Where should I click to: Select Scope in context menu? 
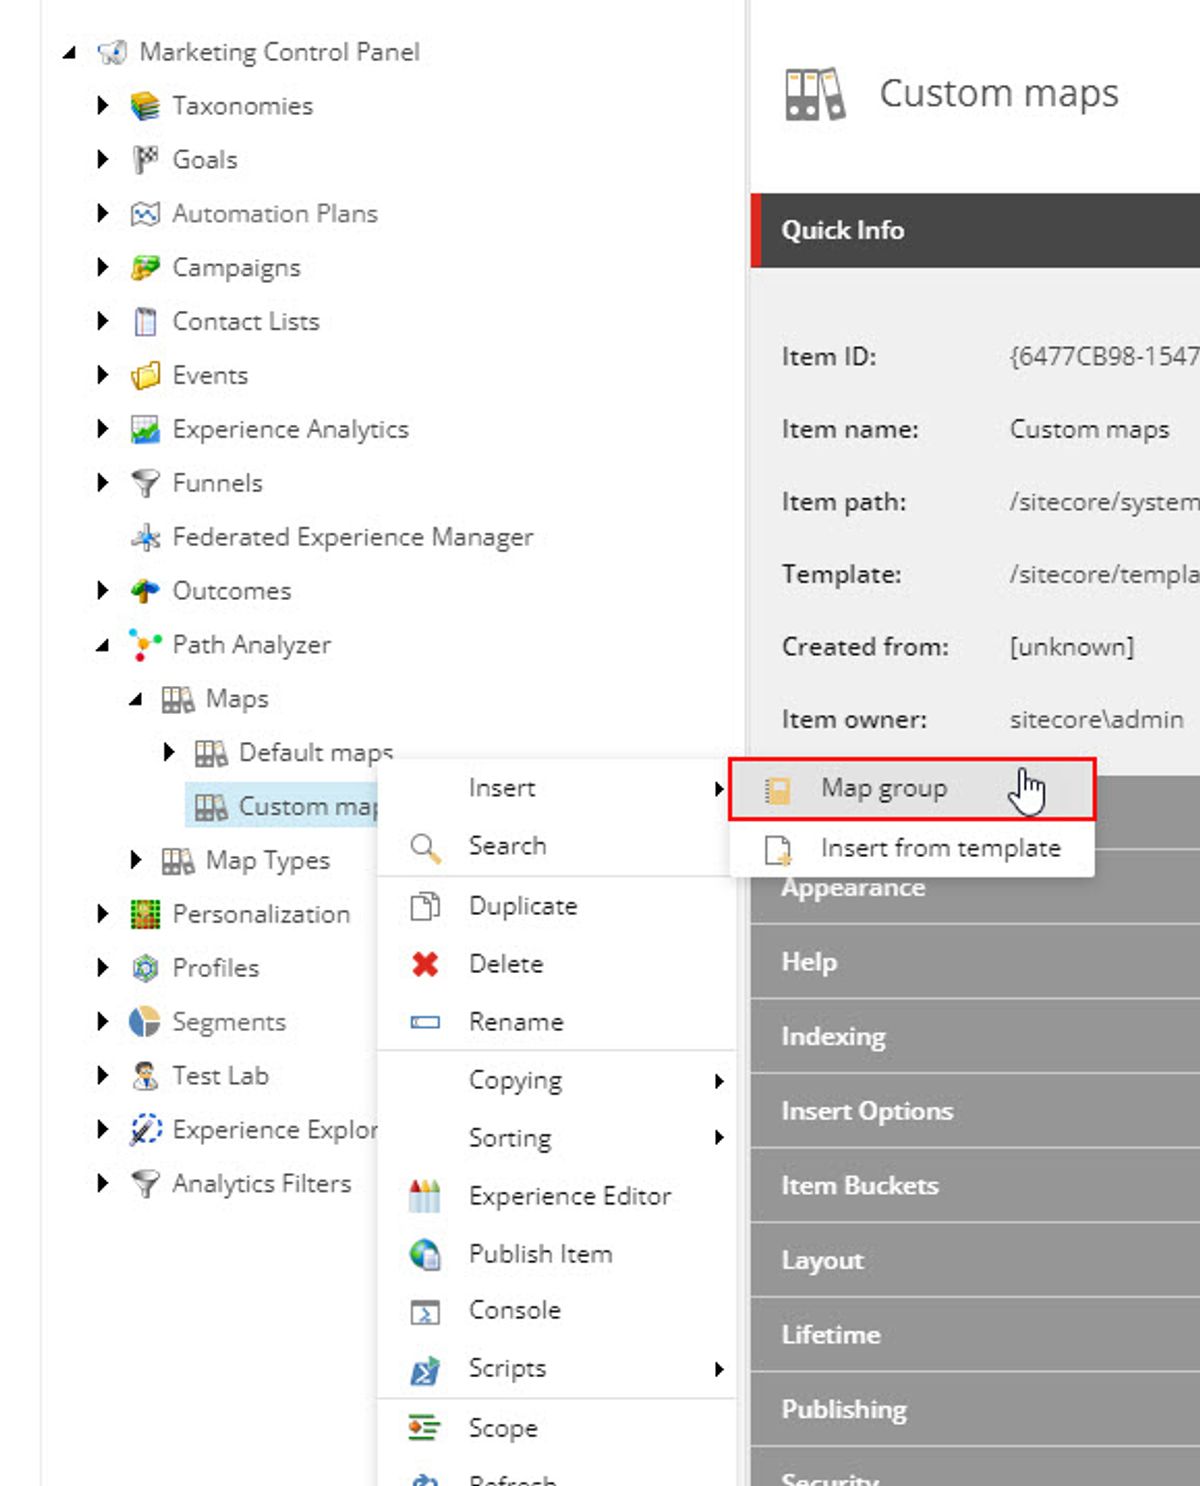coord(556,1429)
